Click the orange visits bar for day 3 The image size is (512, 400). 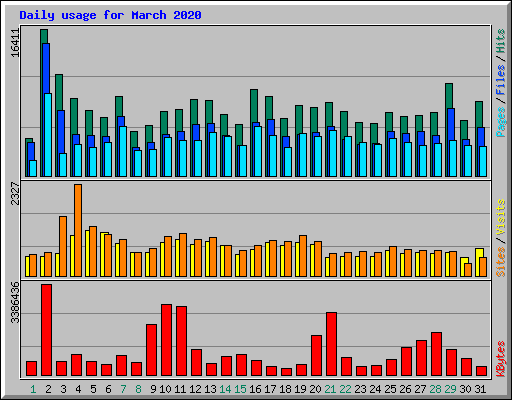pyautogui.click(x=63, y=246)
